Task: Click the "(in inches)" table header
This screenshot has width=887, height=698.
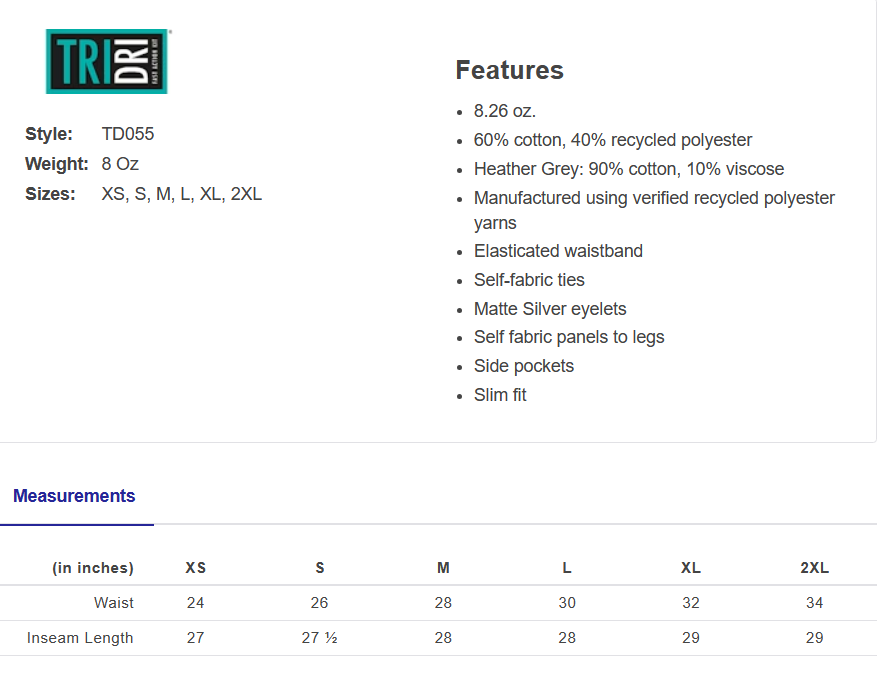Action: 93,568
